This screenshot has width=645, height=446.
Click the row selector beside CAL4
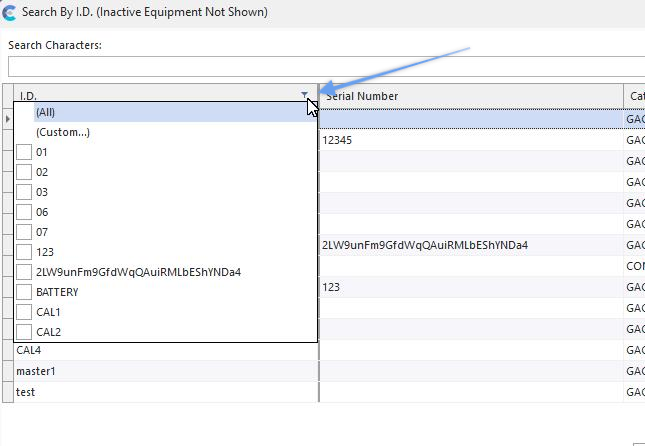coord(8,350)
